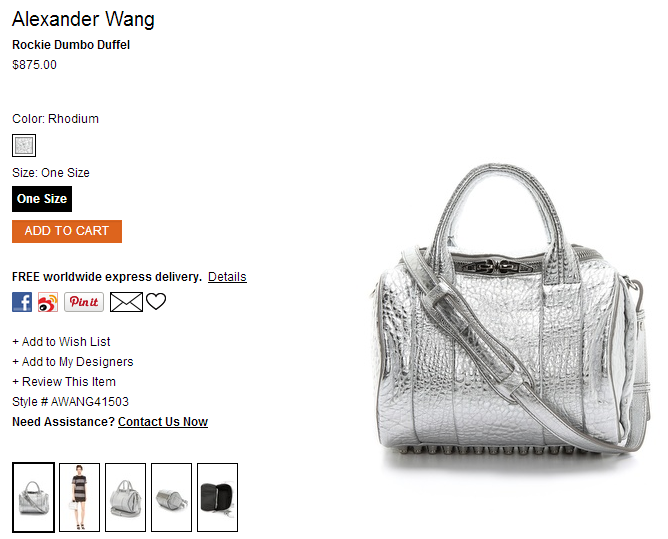Open Review This Item
This screenshot has height=539, width=668.
64,382
